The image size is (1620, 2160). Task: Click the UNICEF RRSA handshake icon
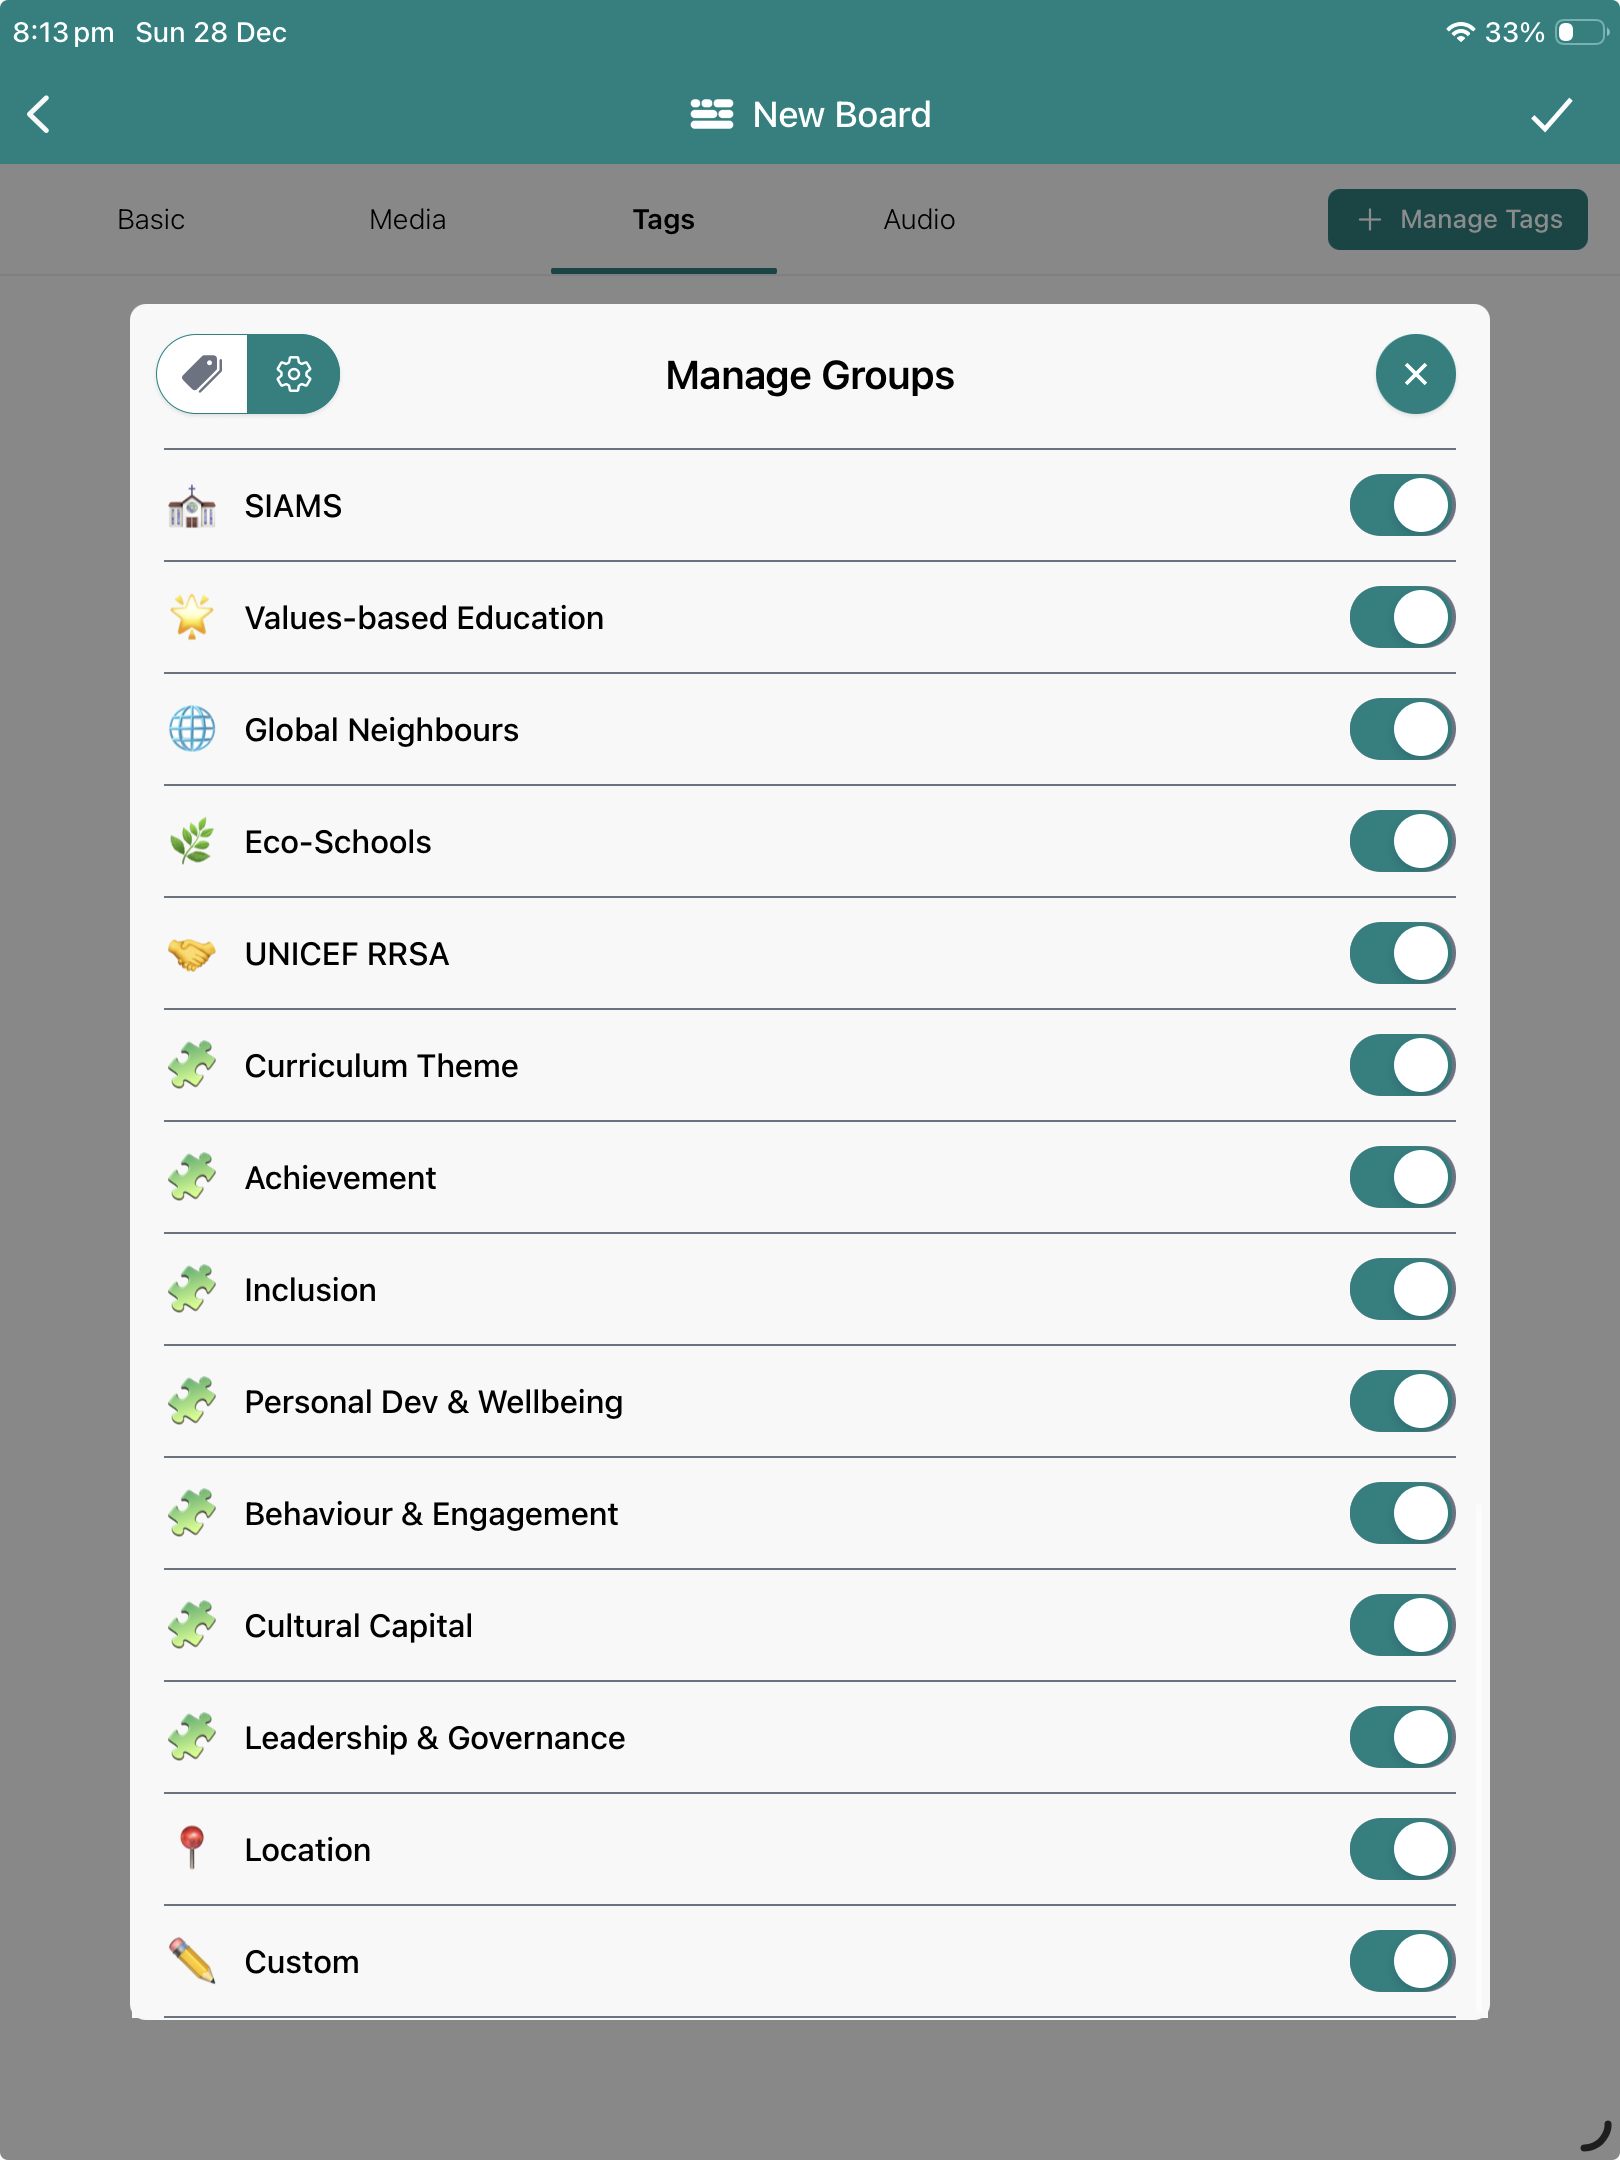pos(192,953)
